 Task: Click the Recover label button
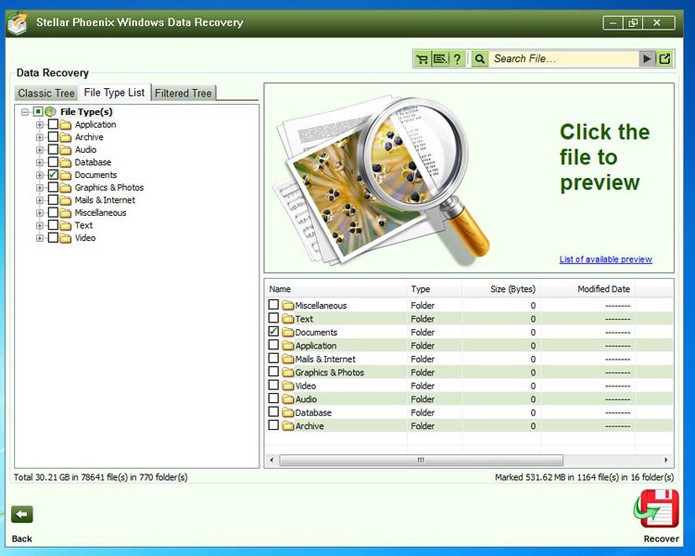661,538
